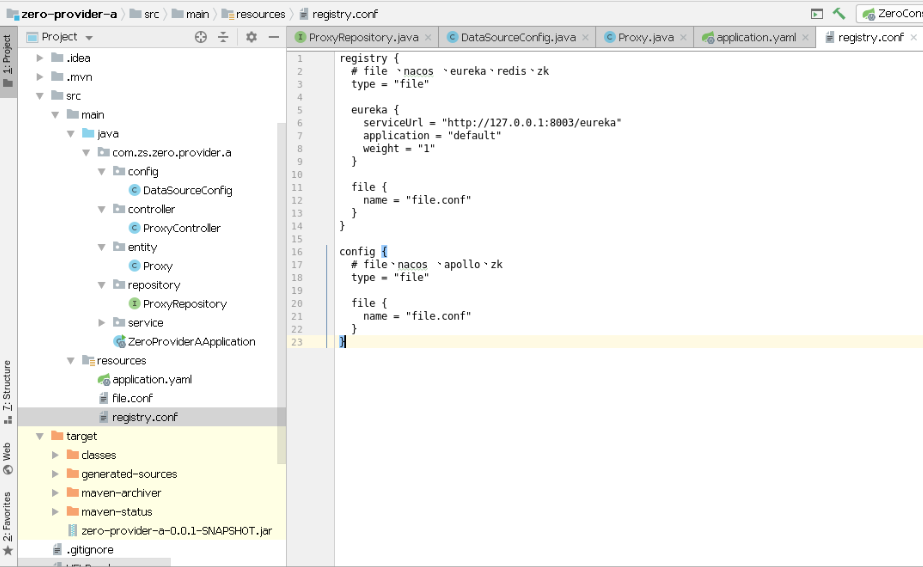Collapse the target folder
This screenshot has width=923, height=567.
tap(39, 436)
